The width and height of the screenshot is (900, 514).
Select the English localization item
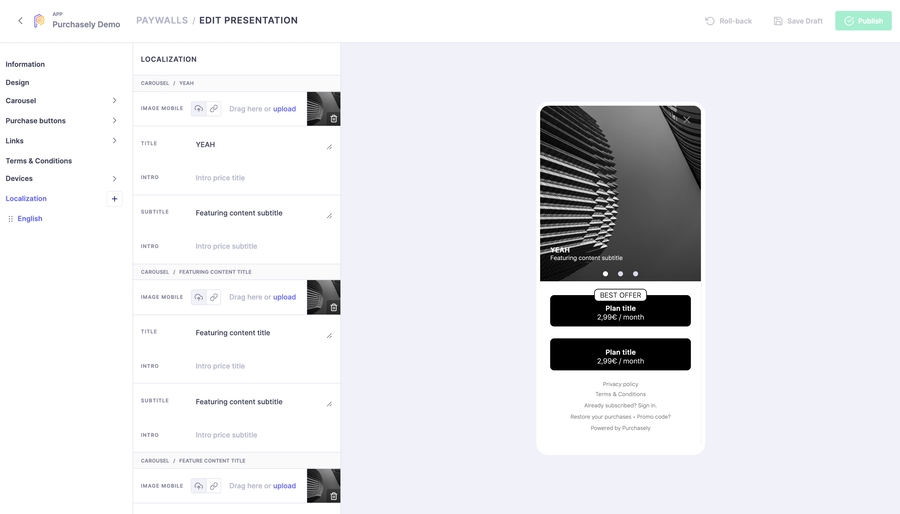30,219
